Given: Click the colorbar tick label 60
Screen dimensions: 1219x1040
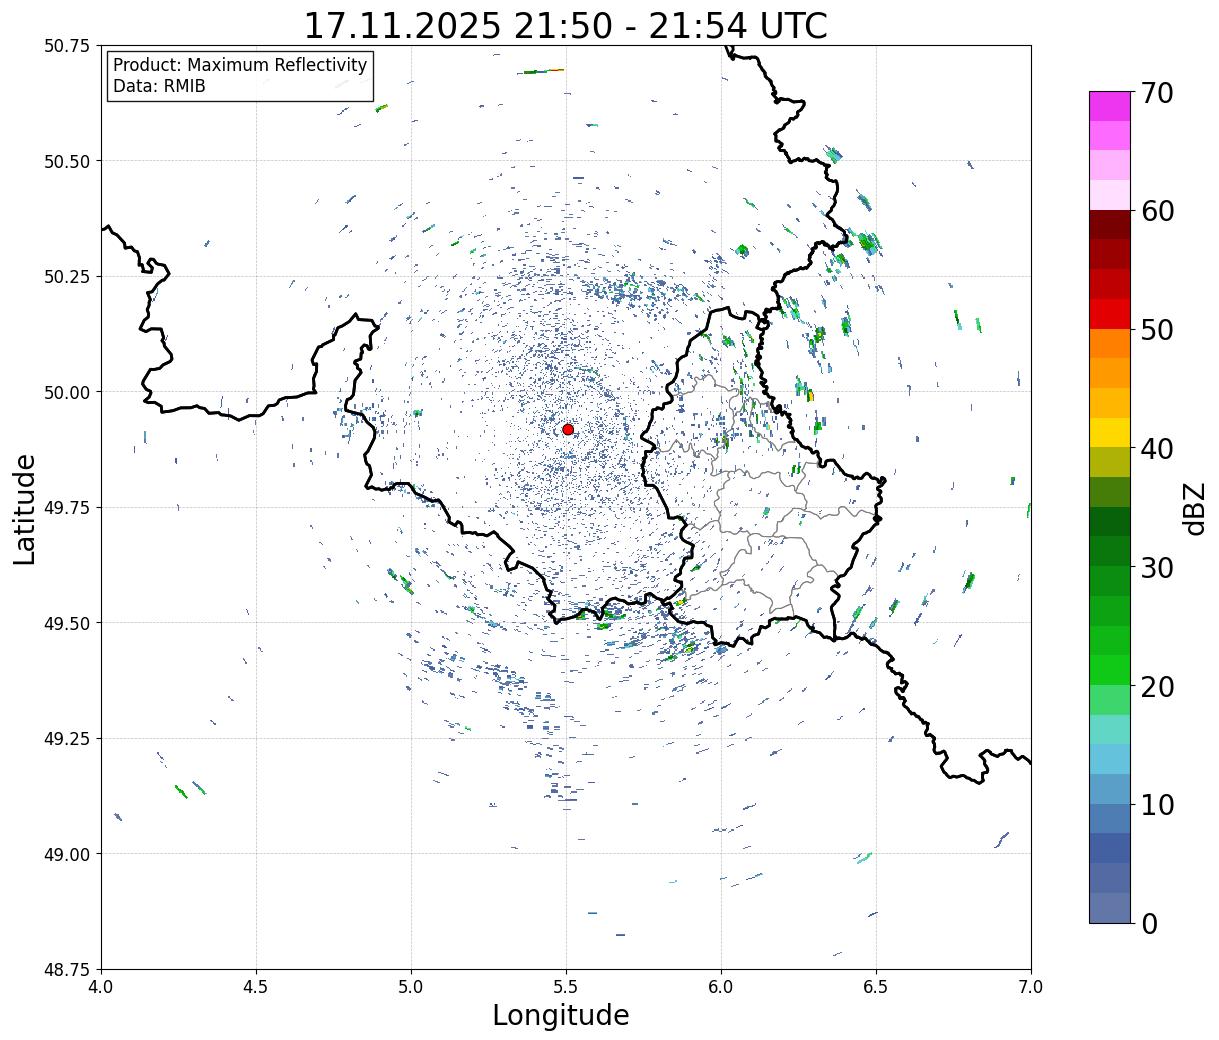Looking at the screenshot, I should (1158, 211).
